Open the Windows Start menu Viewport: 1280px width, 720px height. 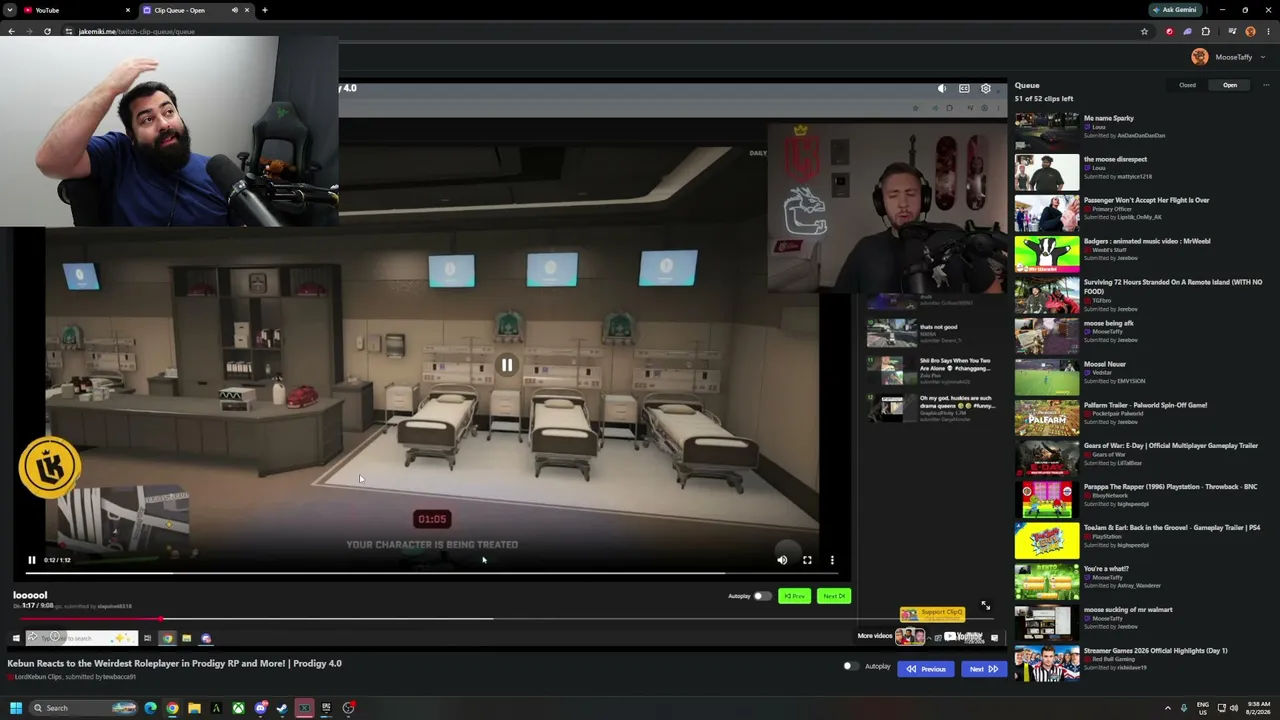[x=15, y=708]
